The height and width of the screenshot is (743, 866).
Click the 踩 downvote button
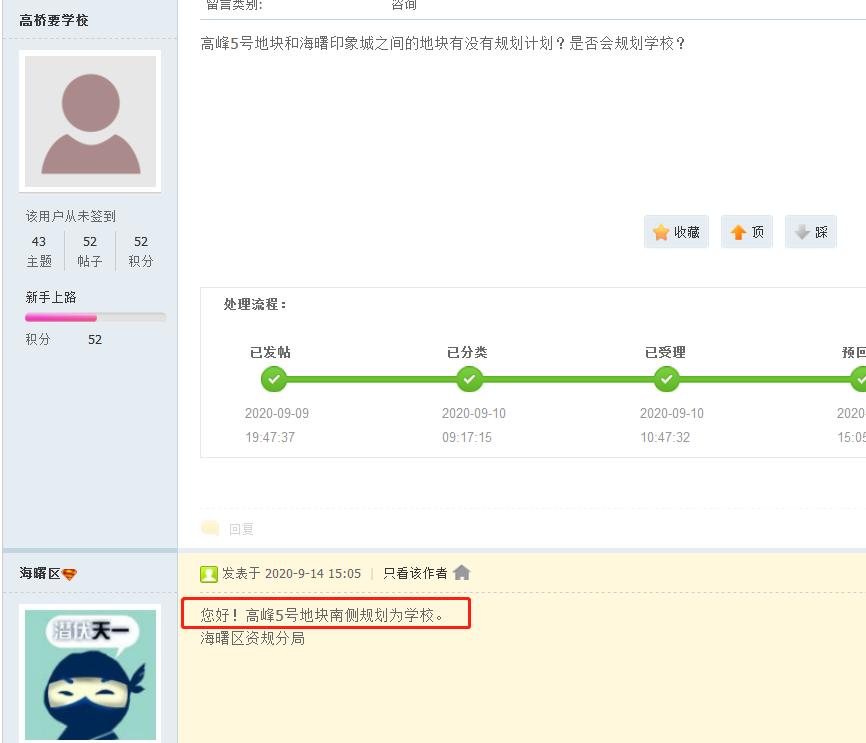(x=811, y=232)
